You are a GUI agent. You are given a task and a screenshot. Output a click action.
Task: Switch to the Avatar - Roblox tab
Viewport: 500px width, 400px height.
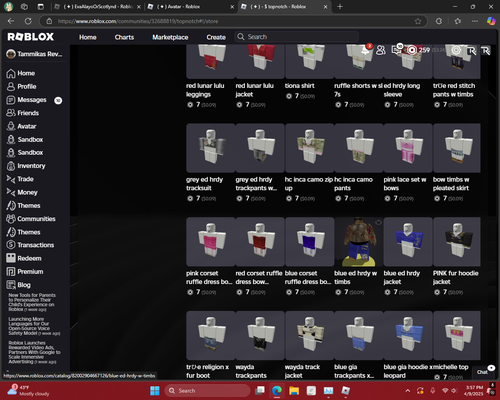point(191,7)
